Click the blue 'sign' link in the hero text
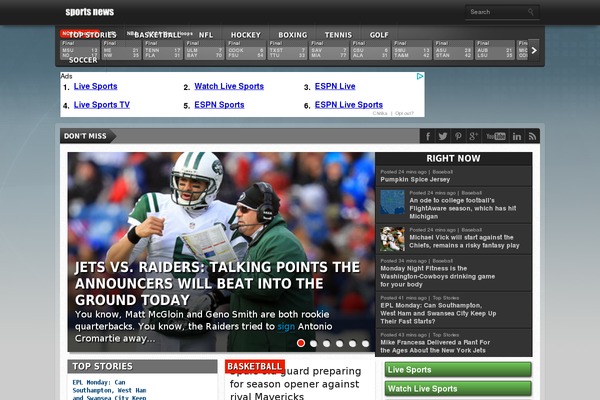Image resolution: width=600 pixels, height=400 pixels. point(286,327)
